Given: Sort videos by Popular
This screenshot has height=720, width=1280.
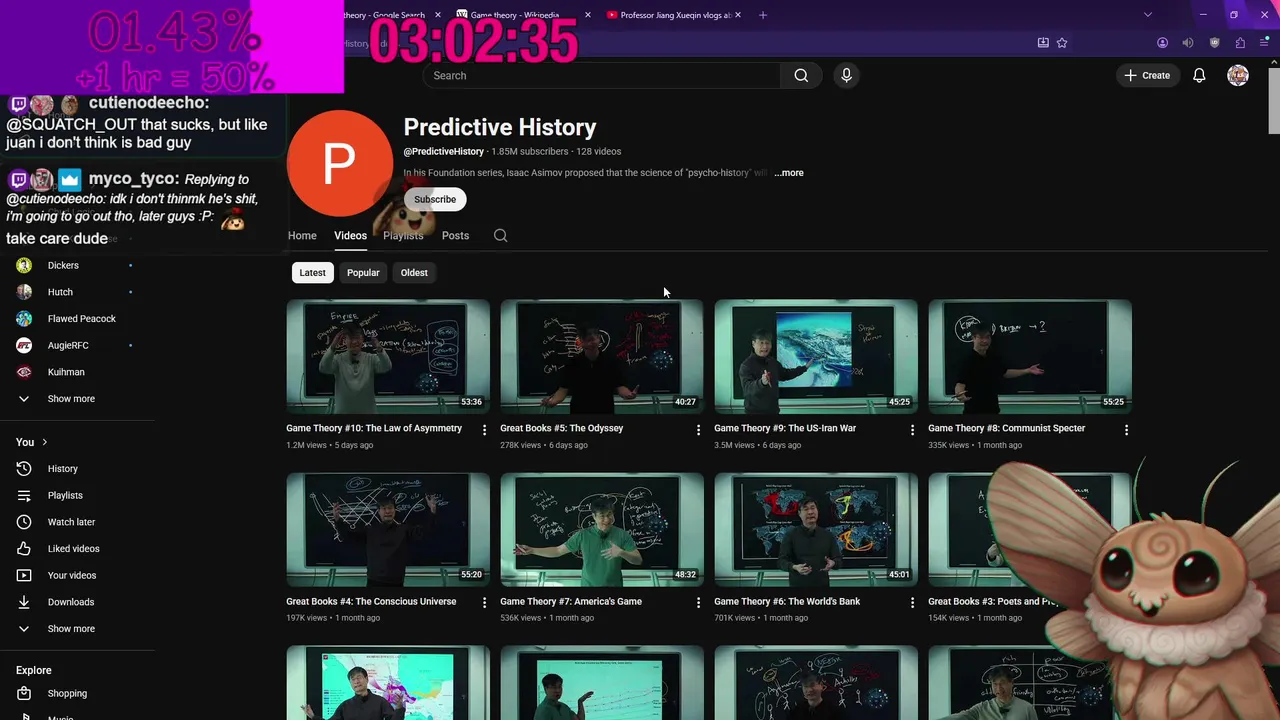Looking at the screenshot, I should pos(363,273).
